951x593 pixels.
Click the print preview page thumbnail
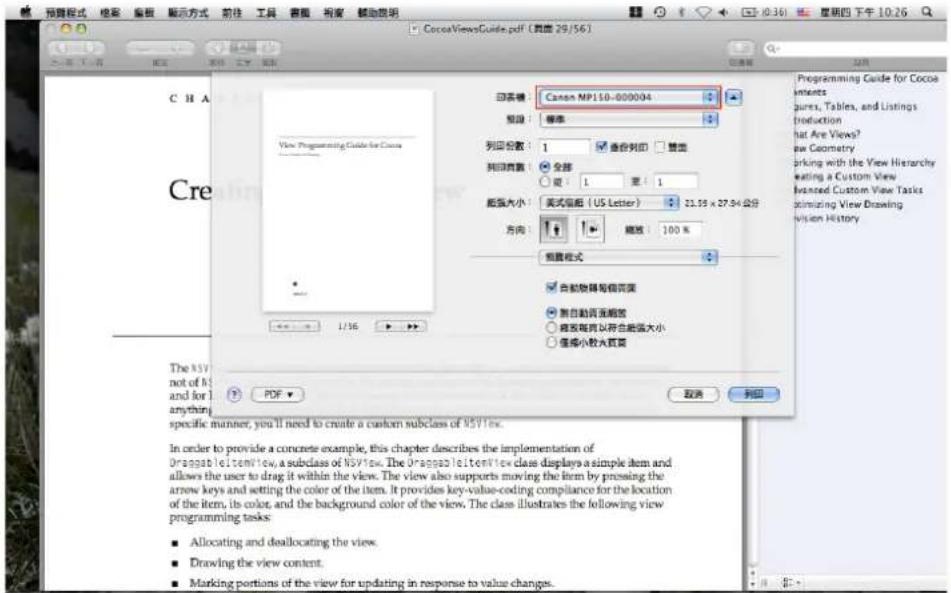pos(348,201)
